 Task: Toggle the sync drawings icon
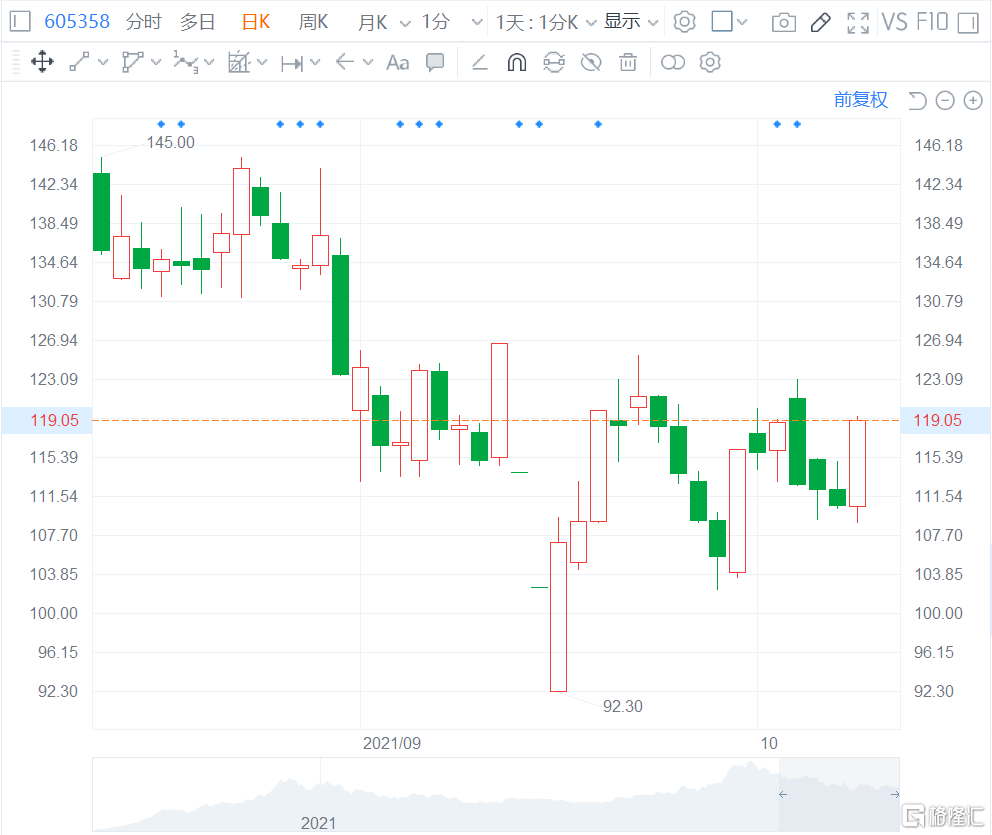point(554,62)
